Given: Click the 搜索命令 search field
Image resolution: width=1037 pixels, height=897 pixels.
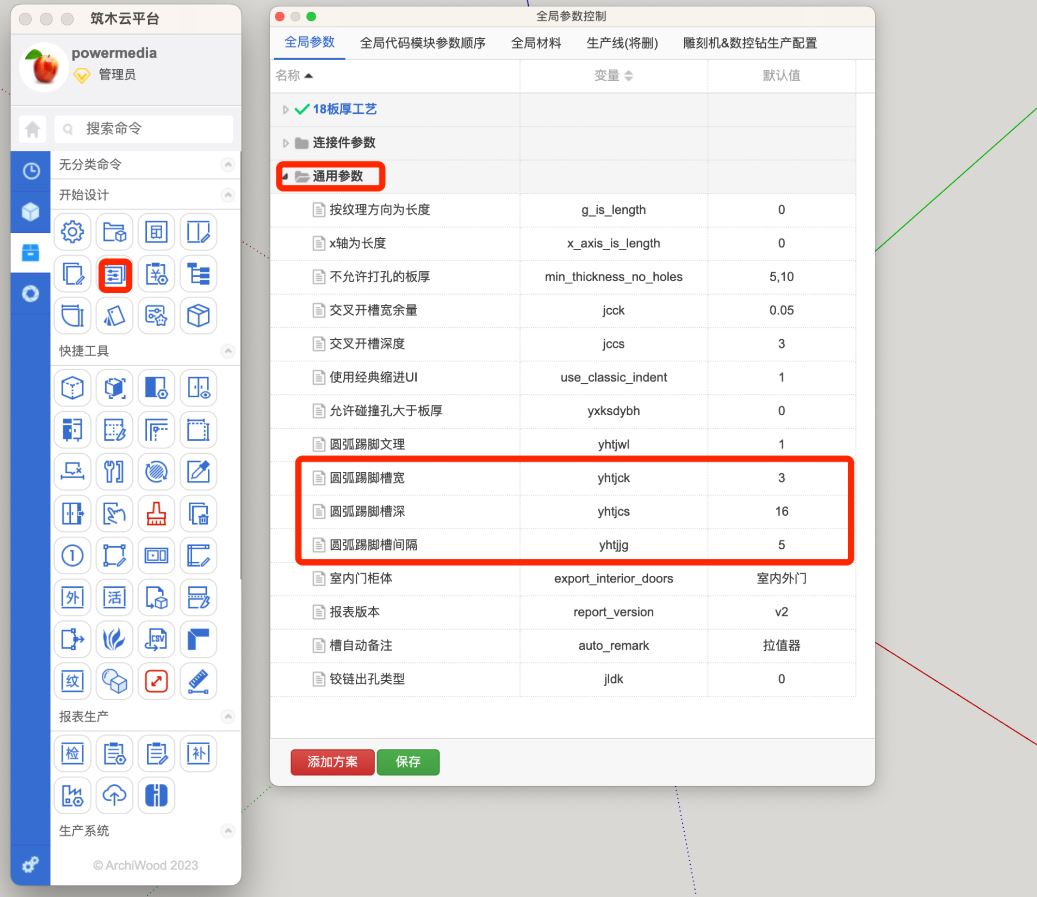Looking at the screenshot, I should point(145,130).
